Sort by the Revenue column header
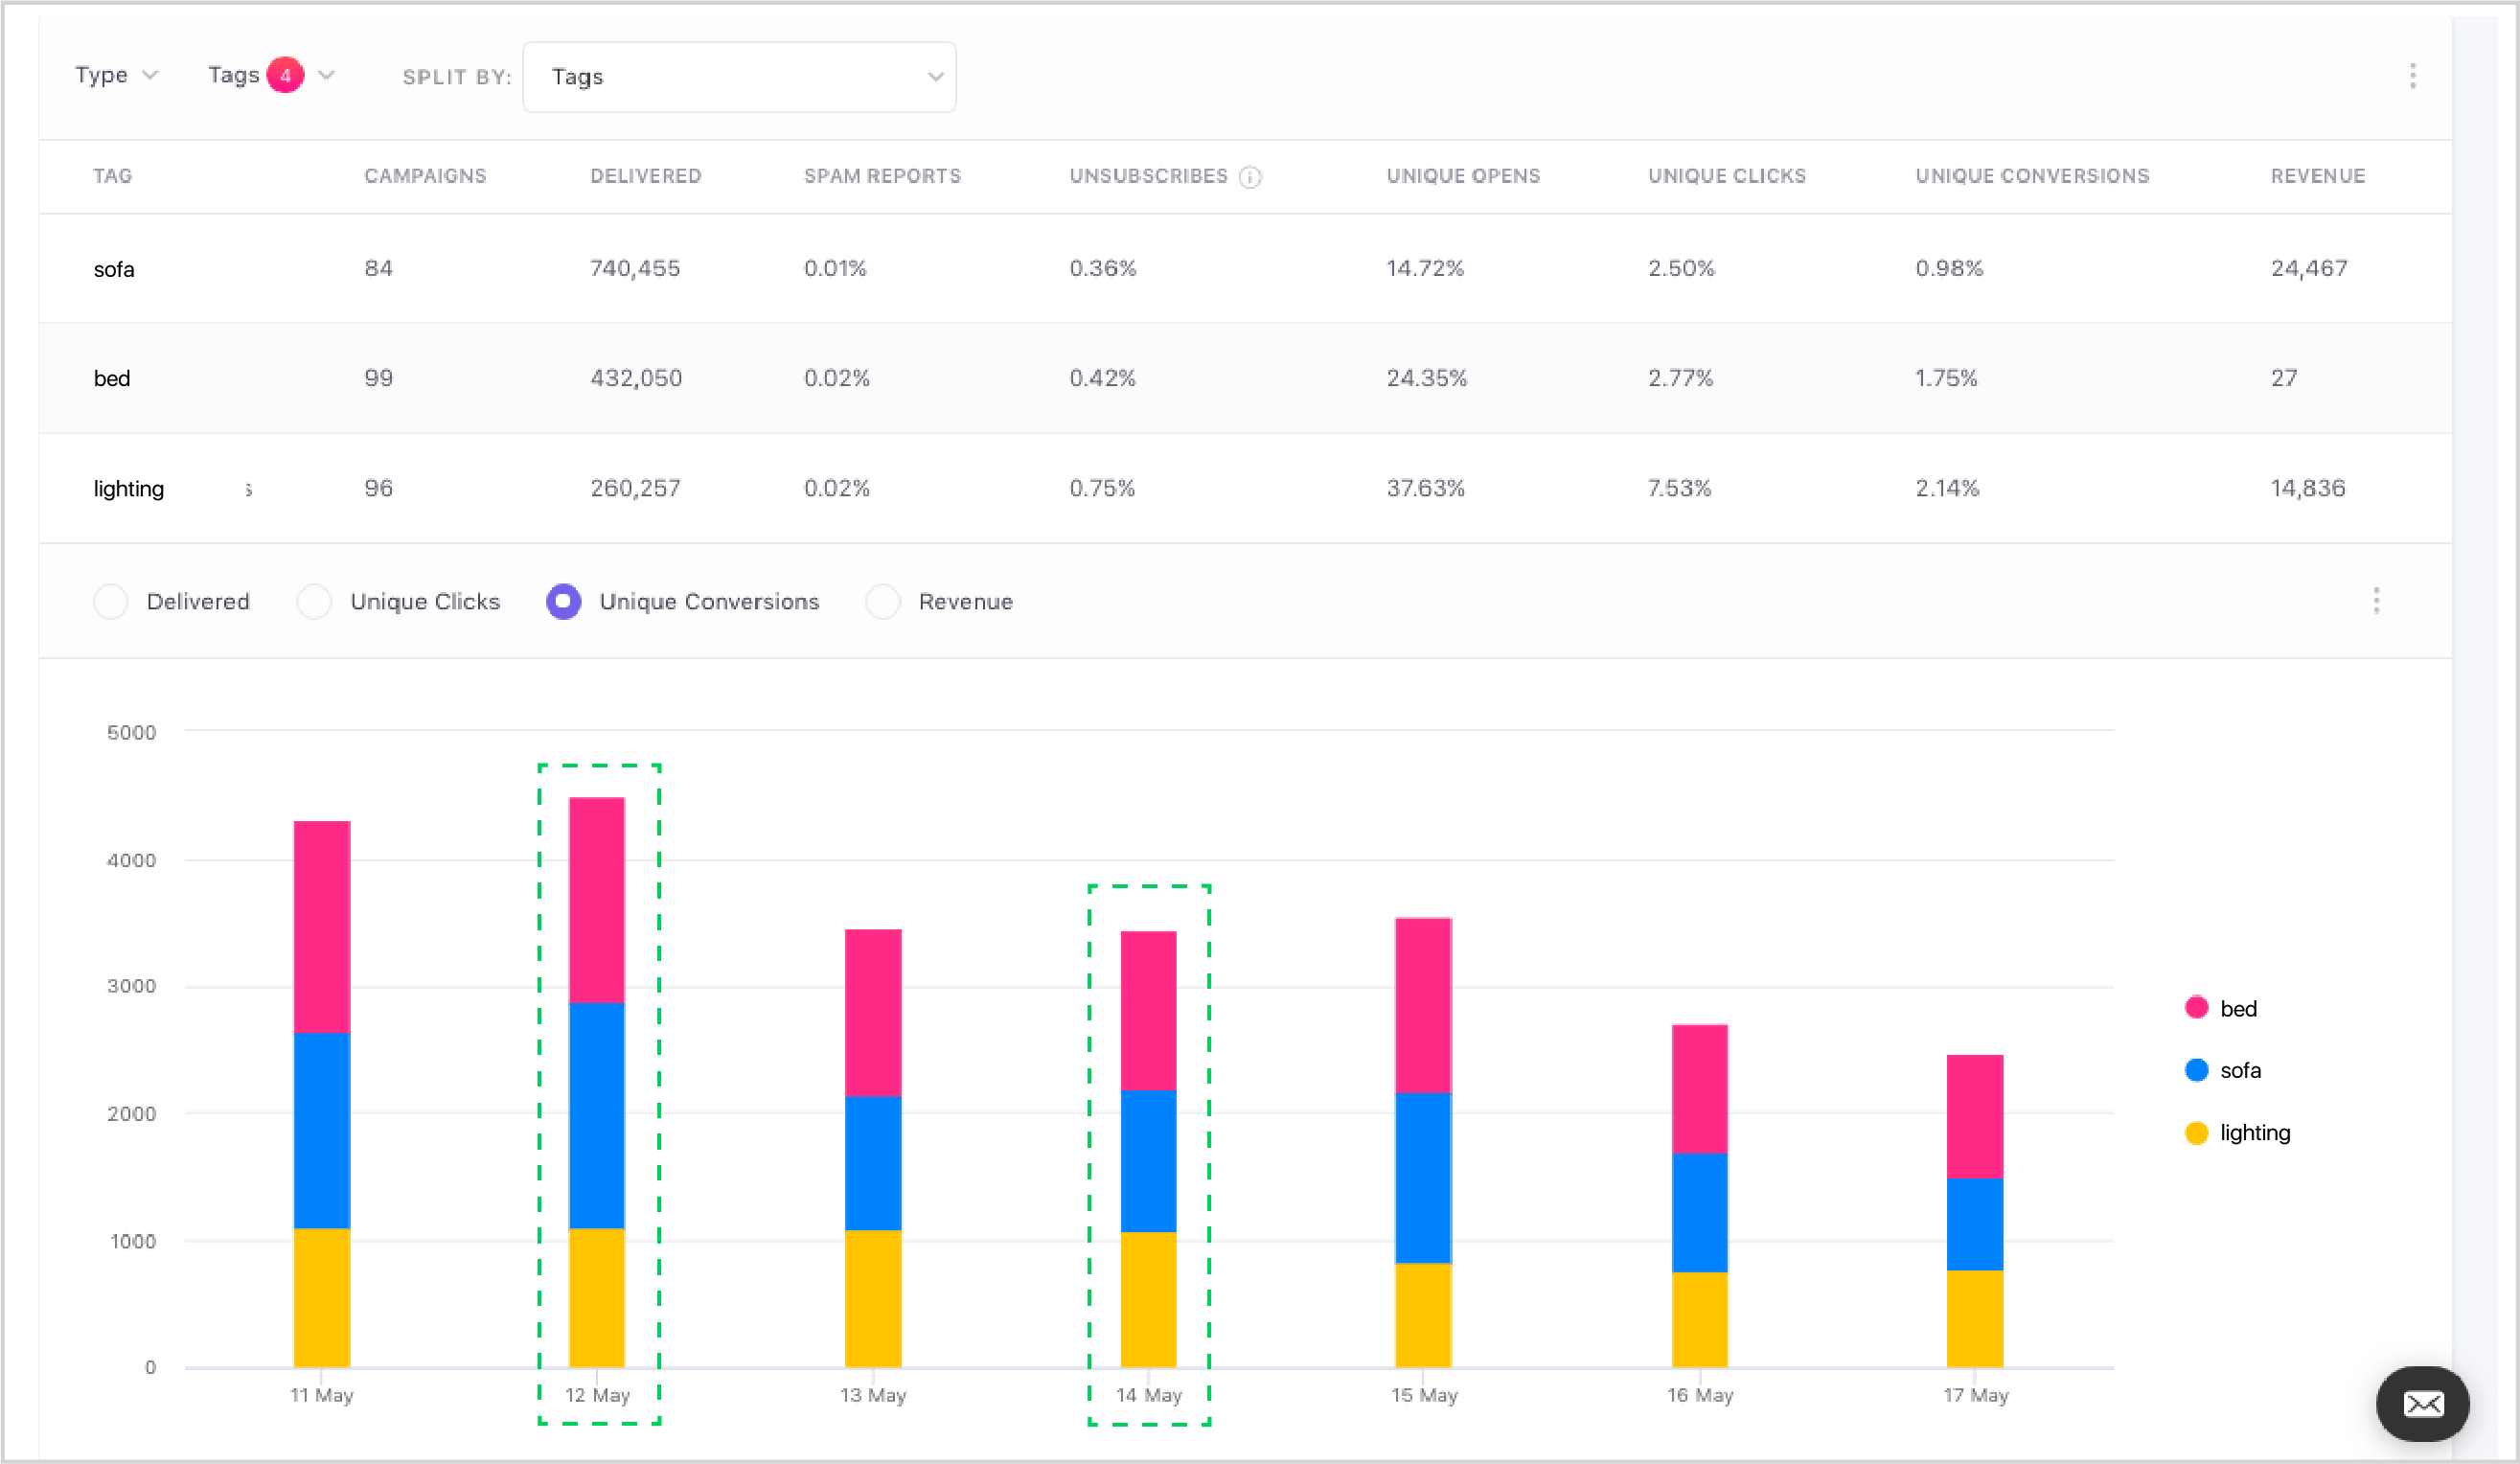 pos(2317,176)
